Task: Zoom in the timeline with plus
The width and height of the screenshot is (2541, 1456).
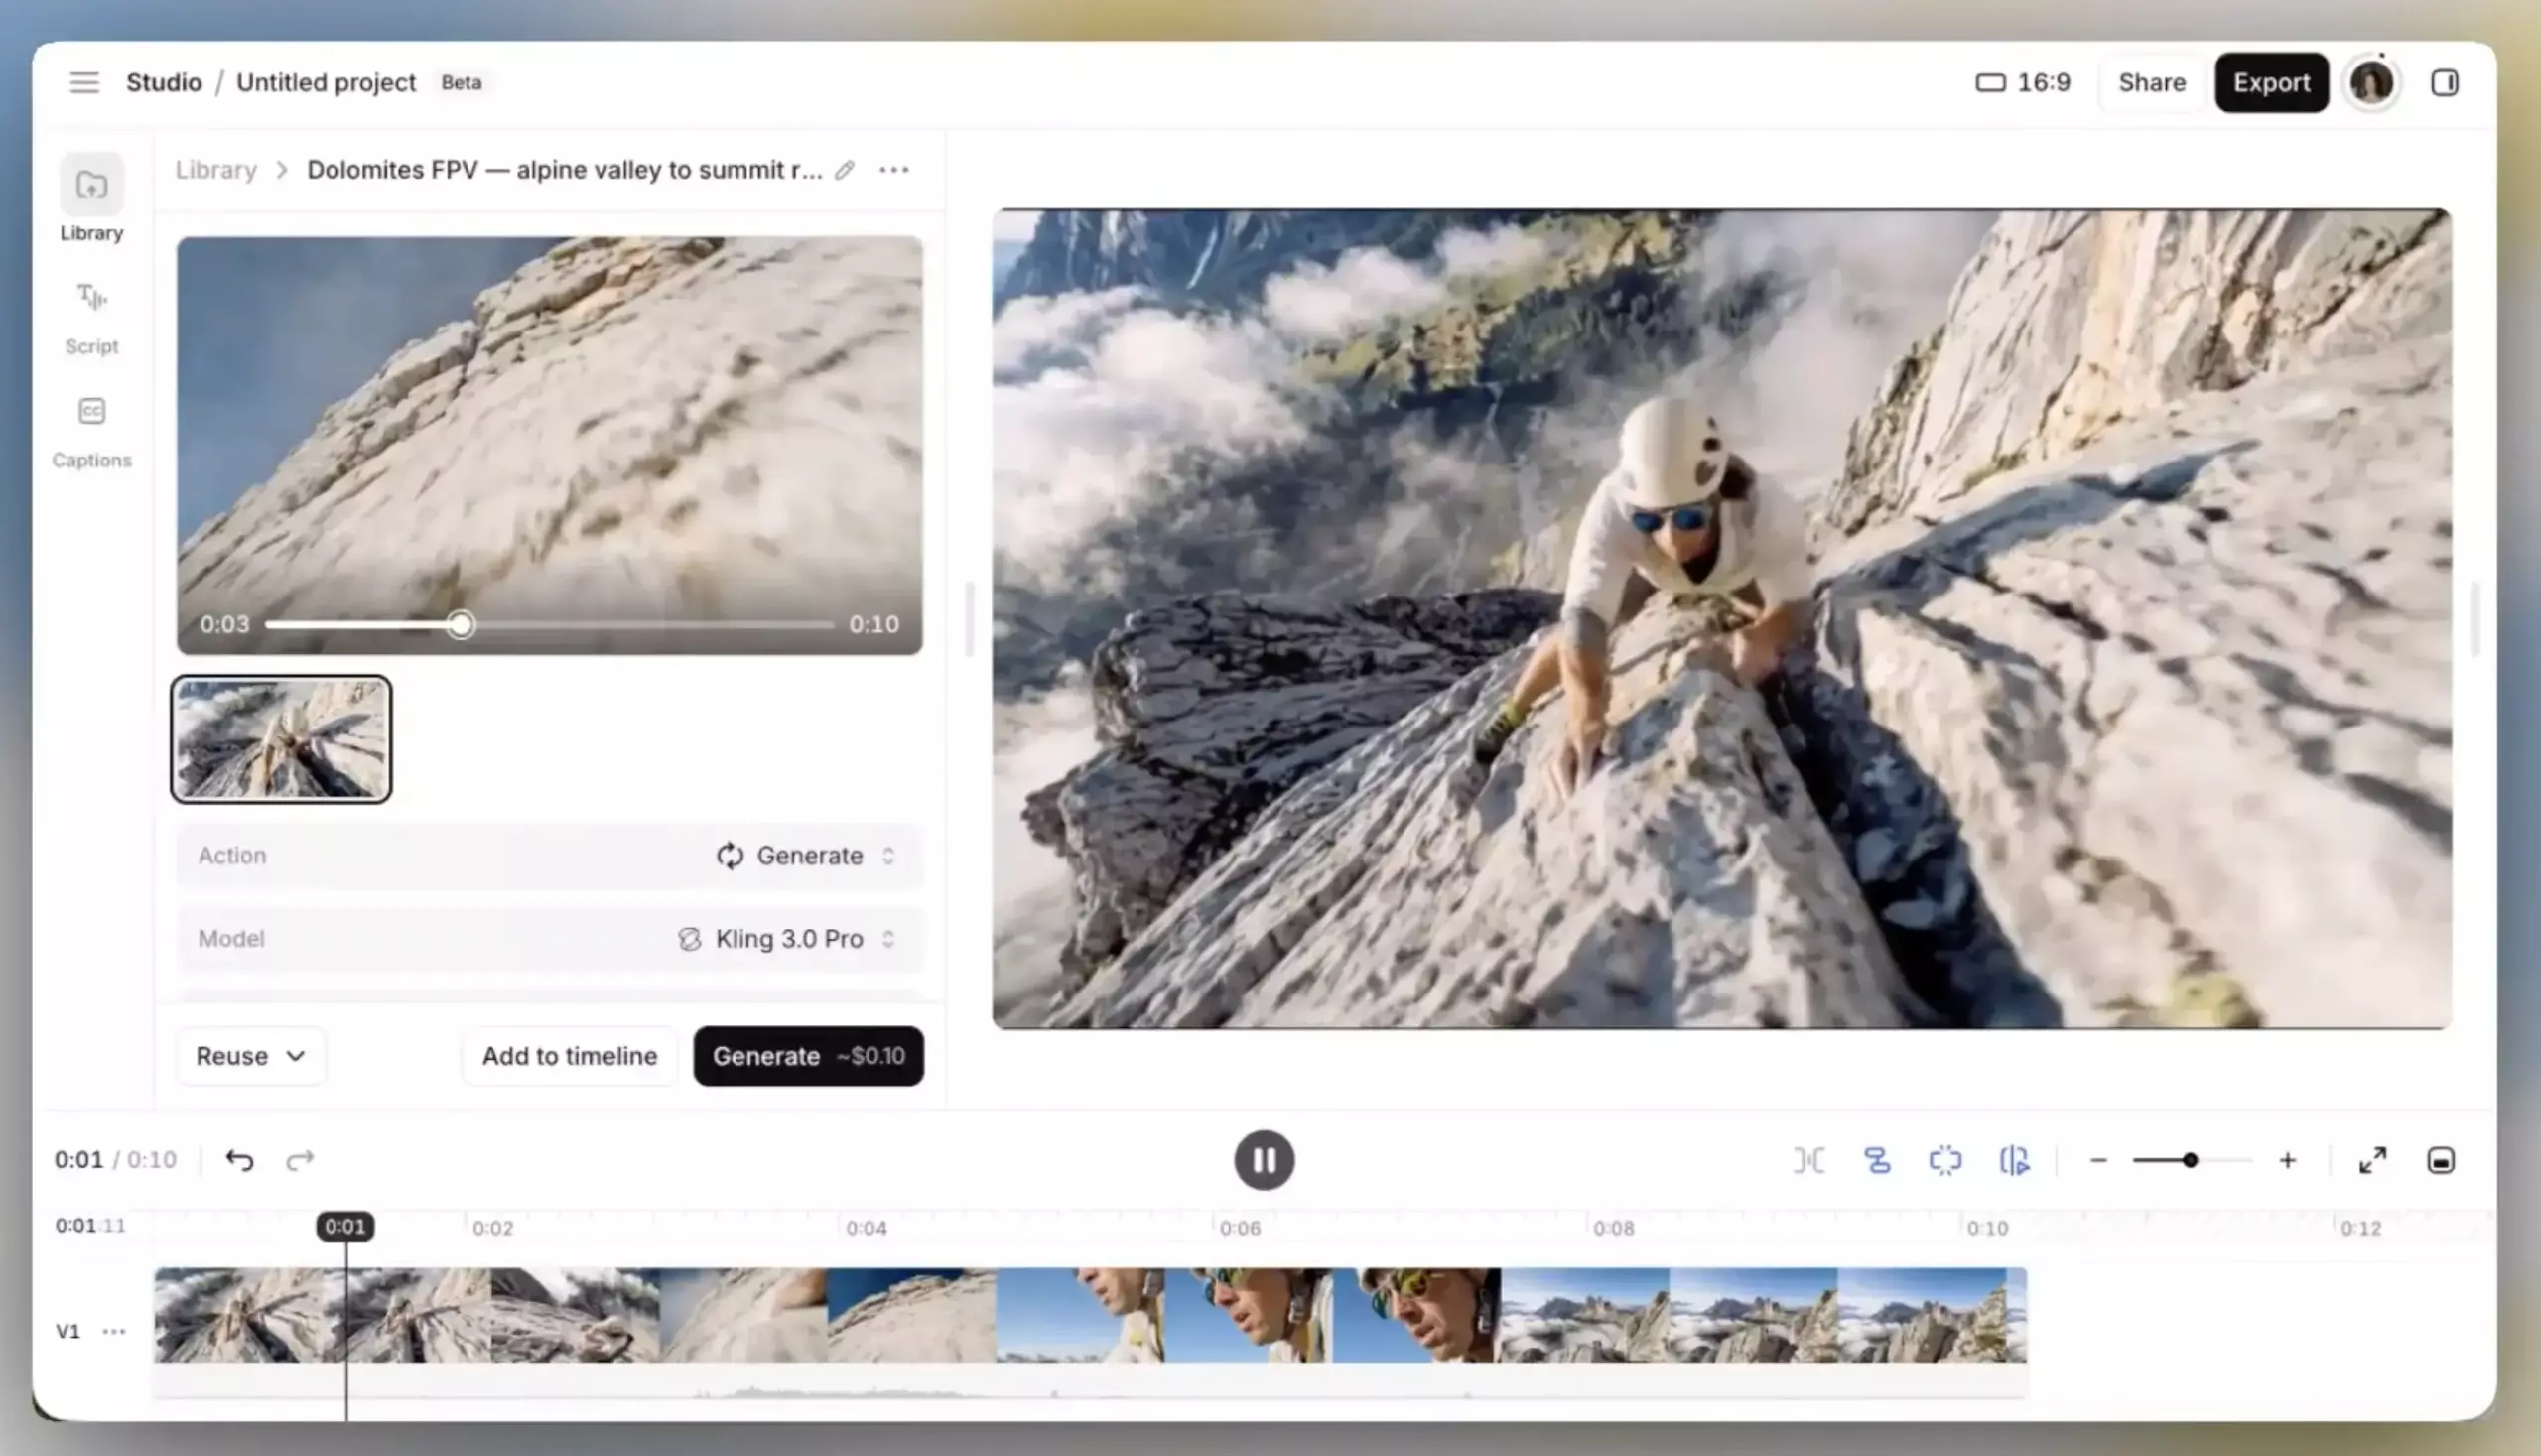Action: coord(2287,1160)
